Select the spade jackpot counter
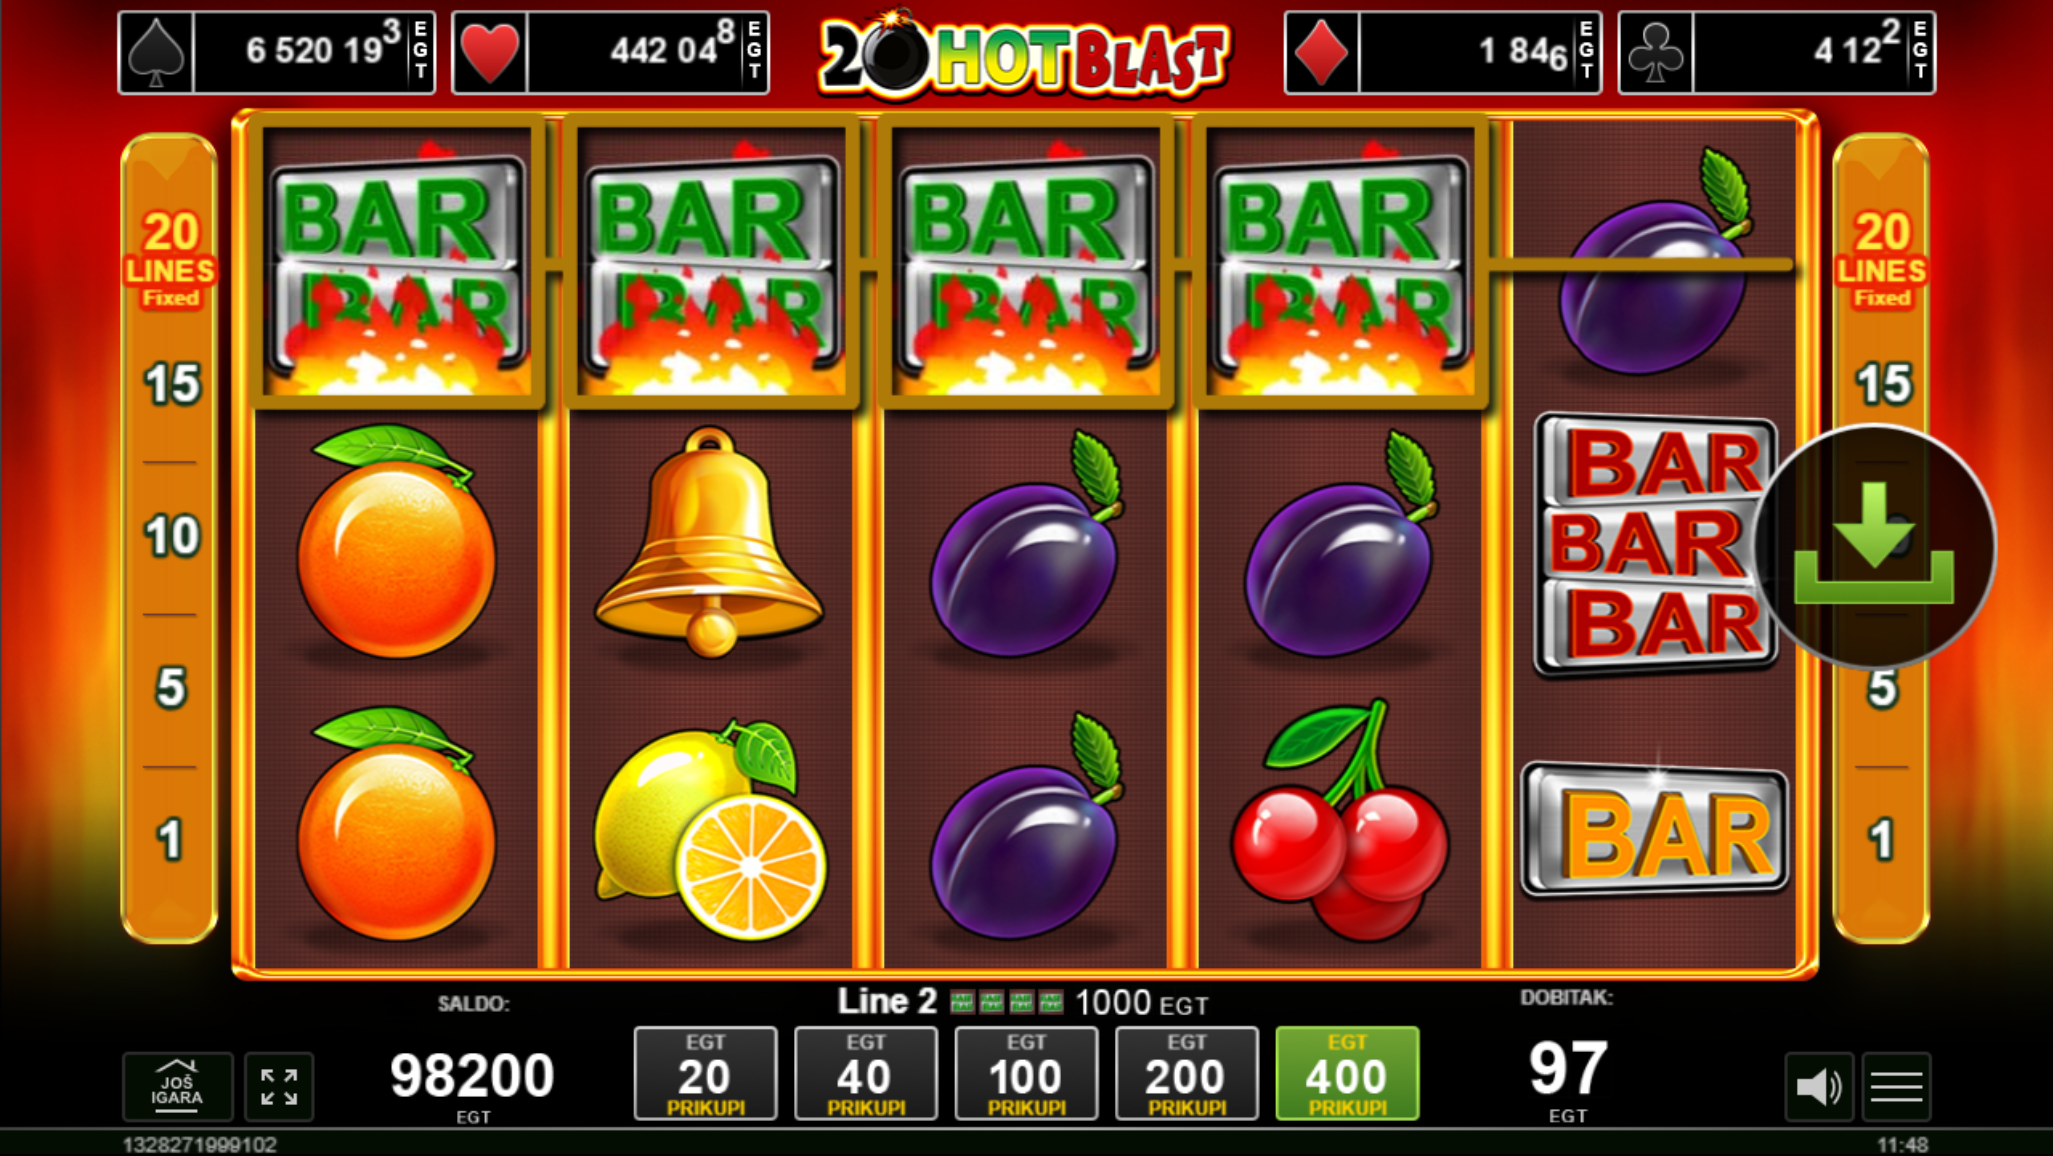Screen dimensions: 2053x1156 [277, 52]
